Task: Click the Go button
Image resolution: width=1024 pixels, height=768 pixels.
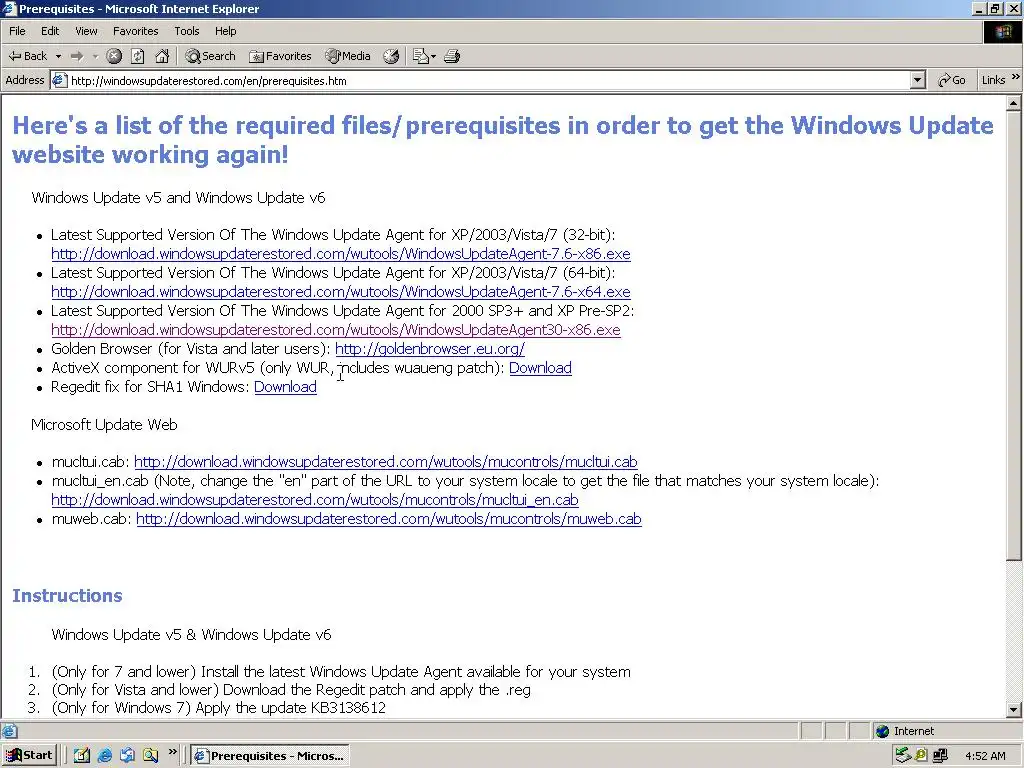Action: (952, 80)
